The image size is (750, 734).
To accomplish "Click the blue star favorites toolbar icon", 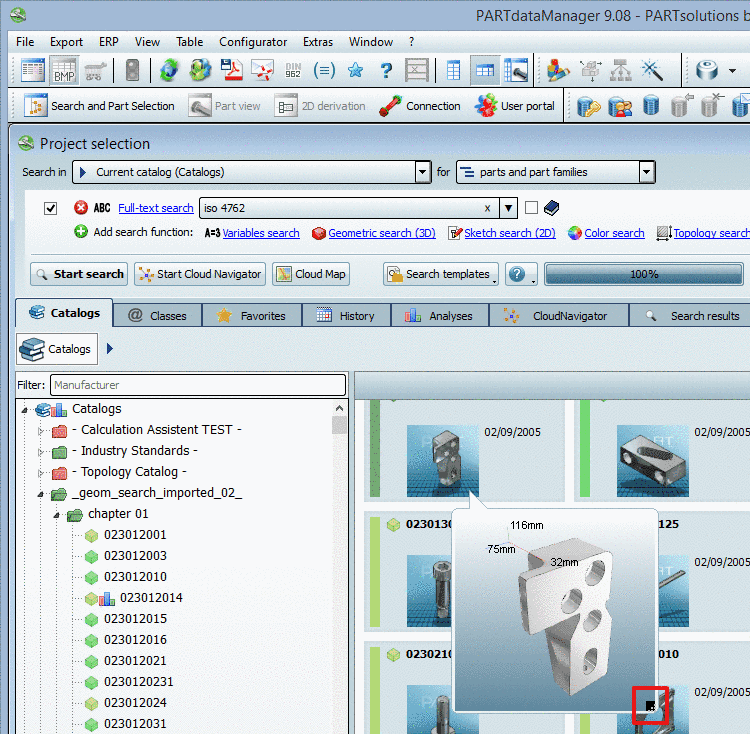I will (354, 71).
